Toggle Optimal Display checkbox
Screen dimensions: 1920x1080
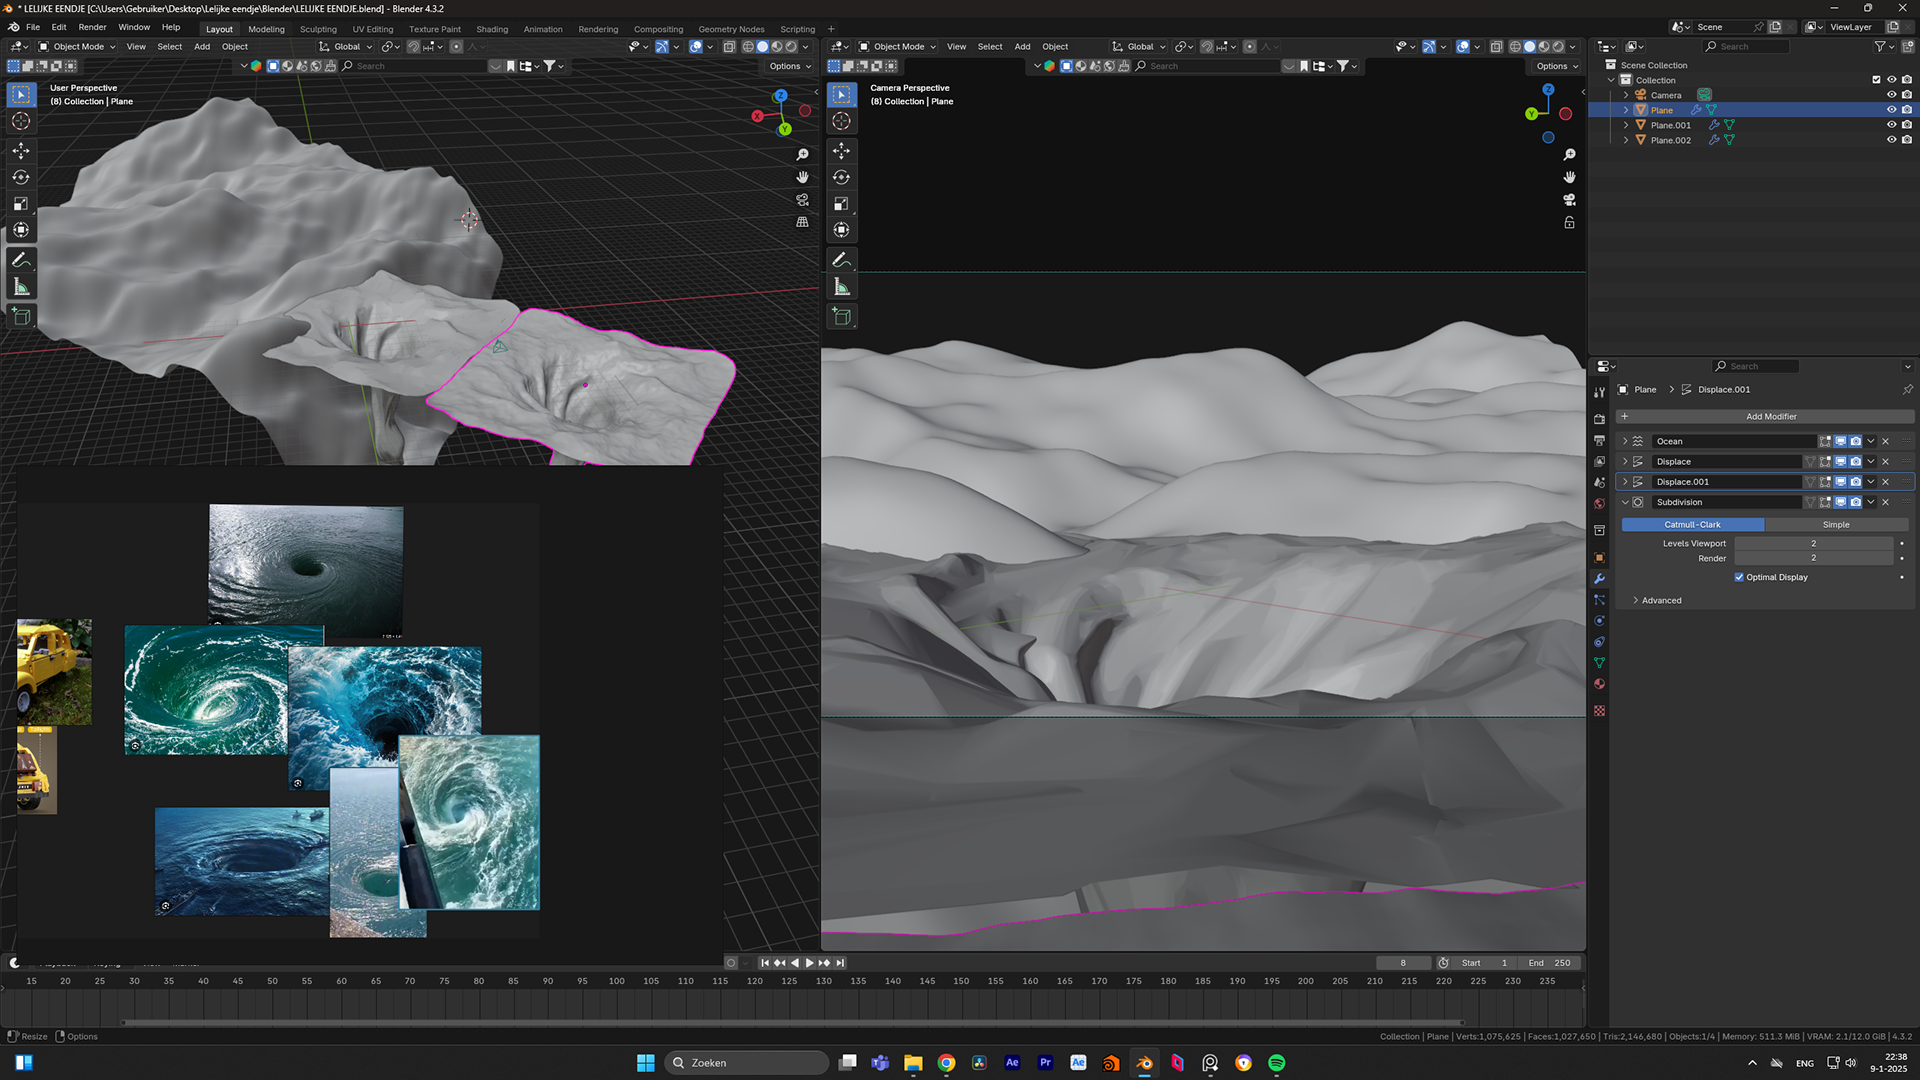[x=1739, y=577]
